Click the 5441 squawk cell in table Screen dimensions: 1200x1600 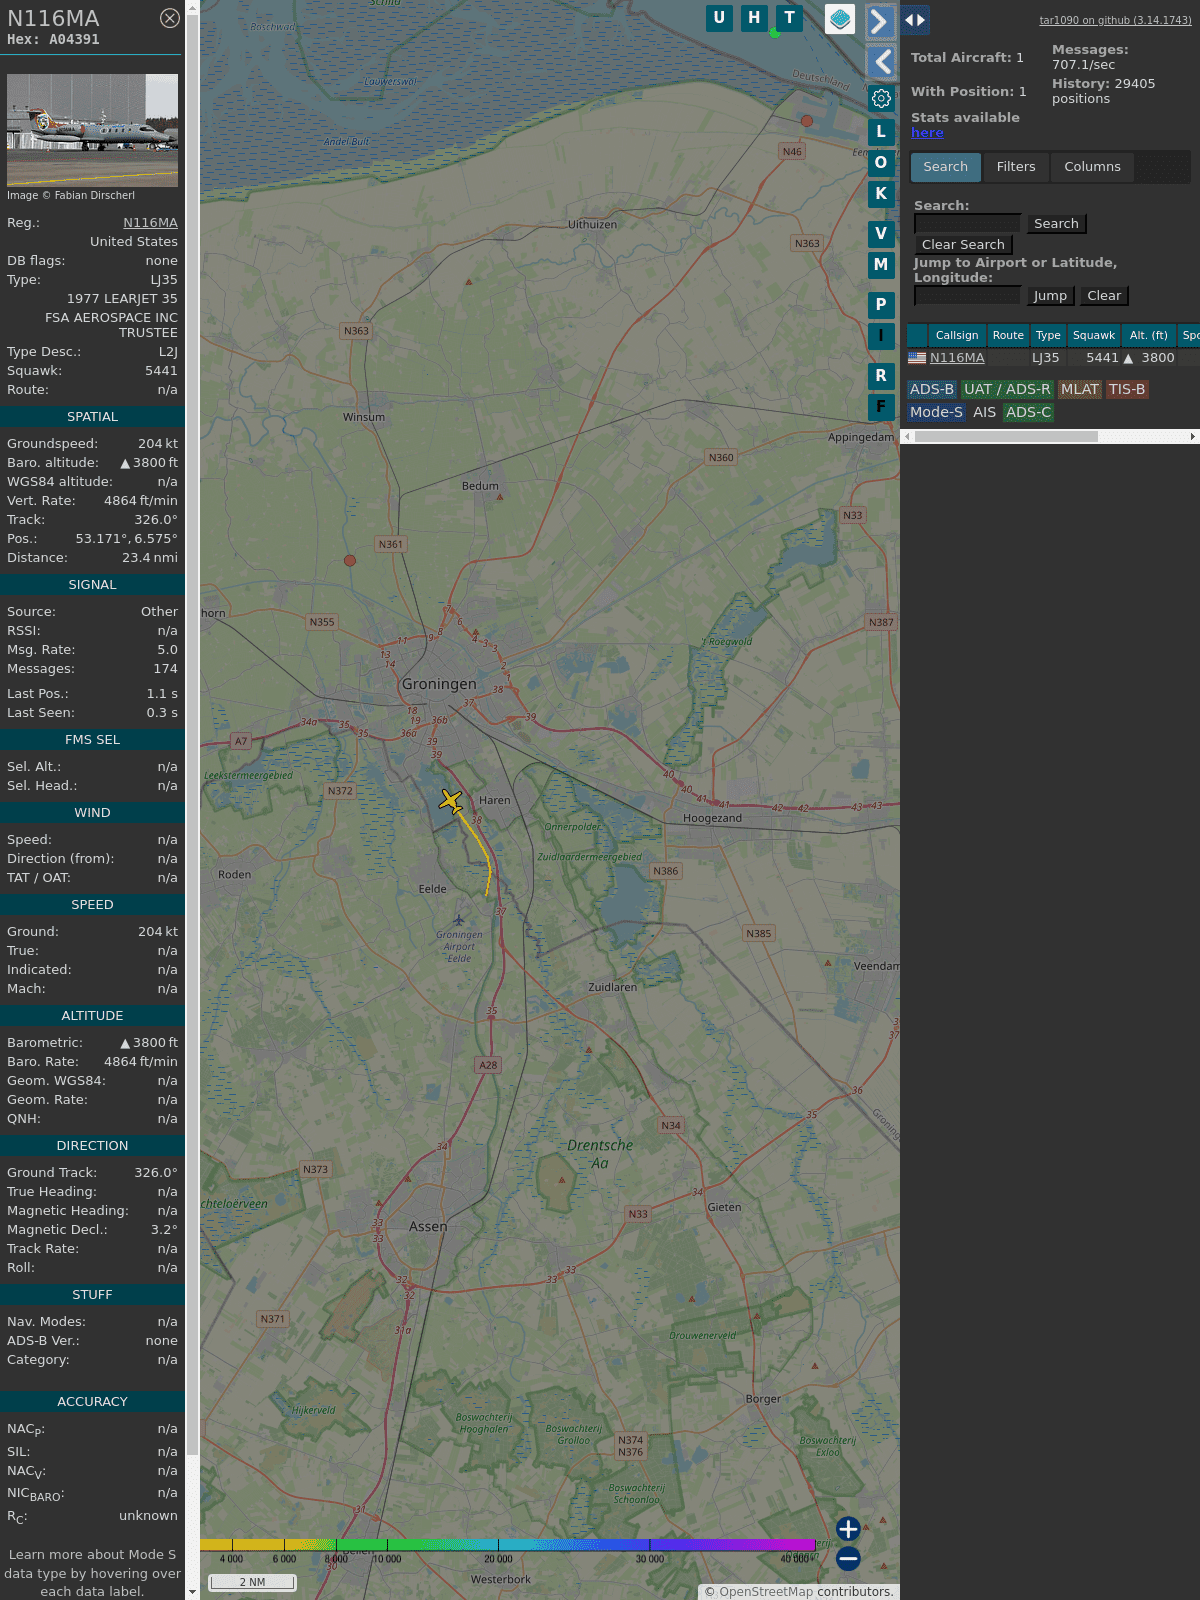[1102, 358]
